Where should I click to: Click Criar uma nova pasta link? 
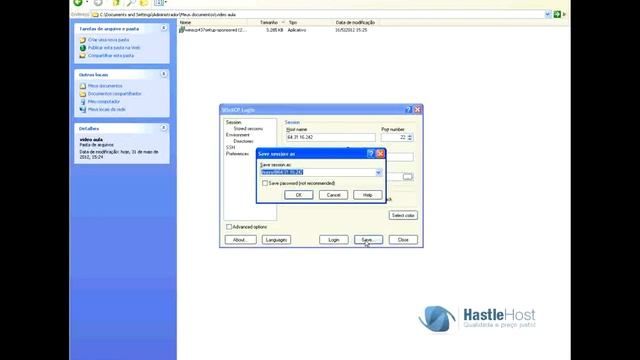point(109,40)
